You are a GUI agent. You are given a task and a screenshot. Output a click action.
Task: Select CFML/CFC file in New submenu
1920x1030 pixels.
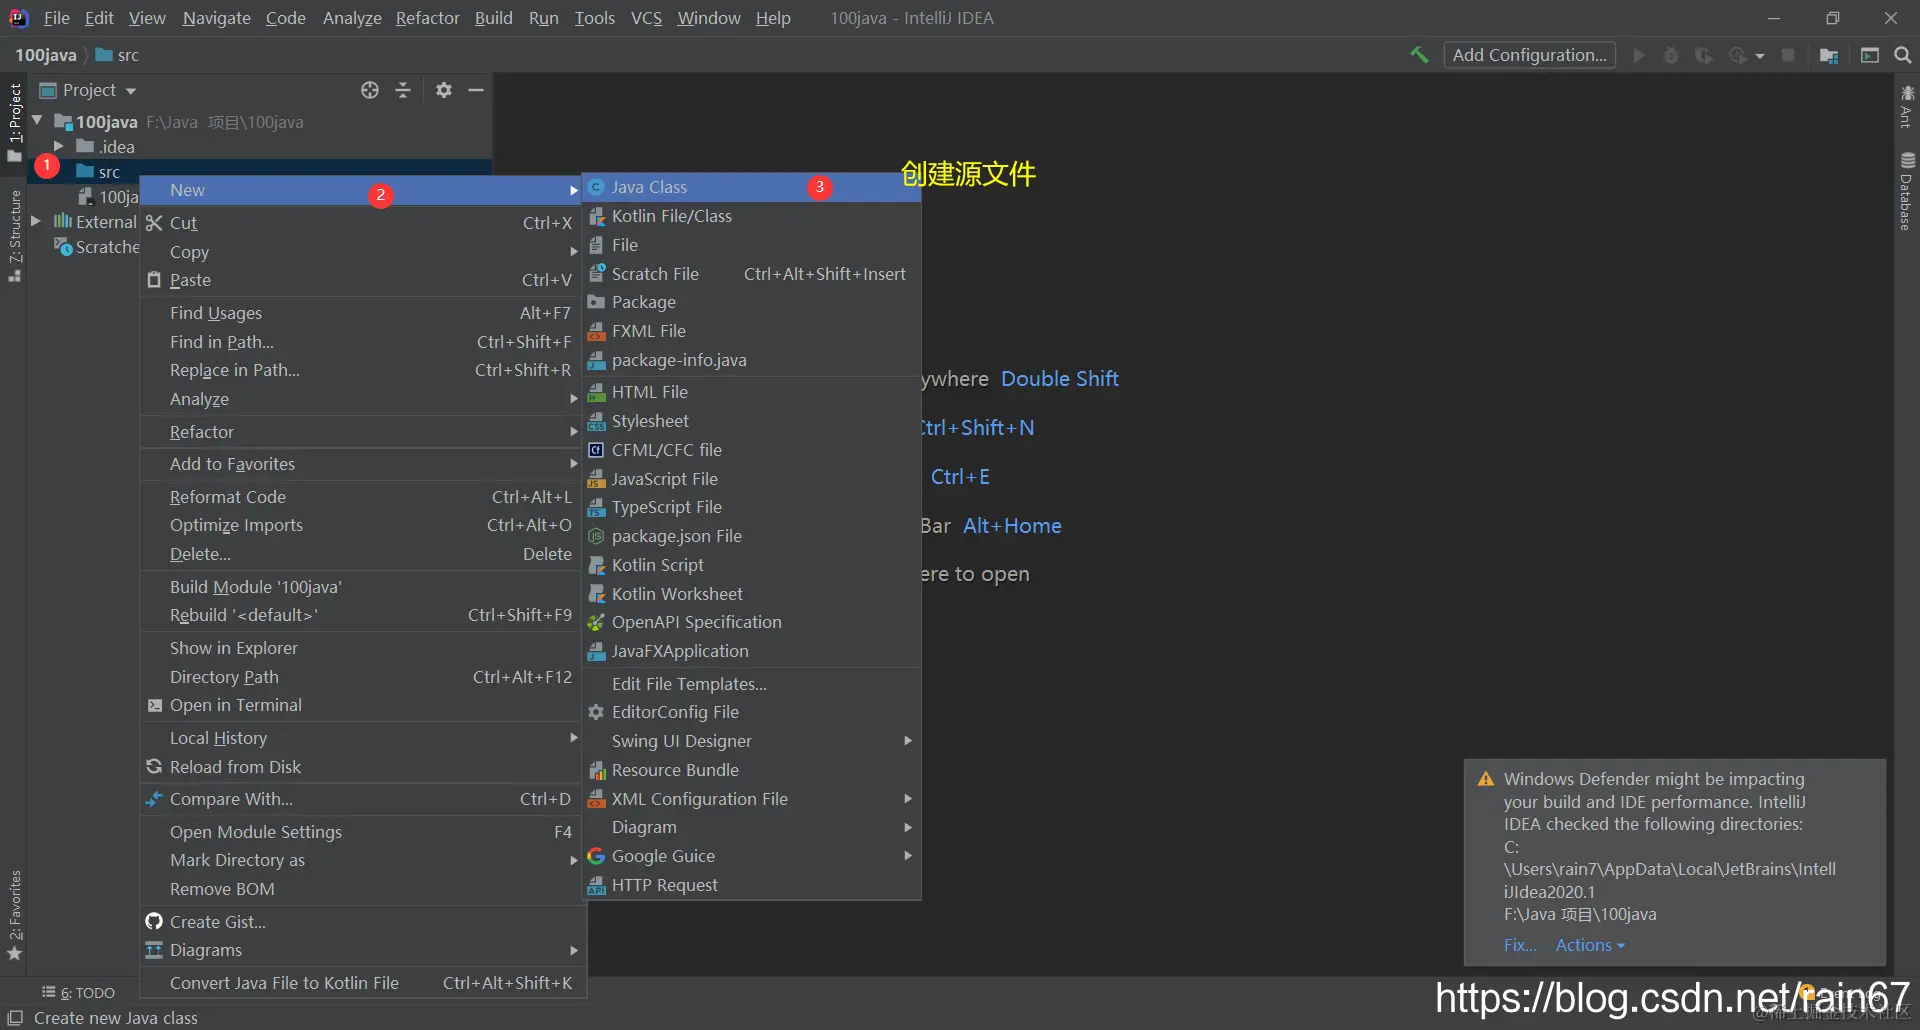(x=752, y=450)
